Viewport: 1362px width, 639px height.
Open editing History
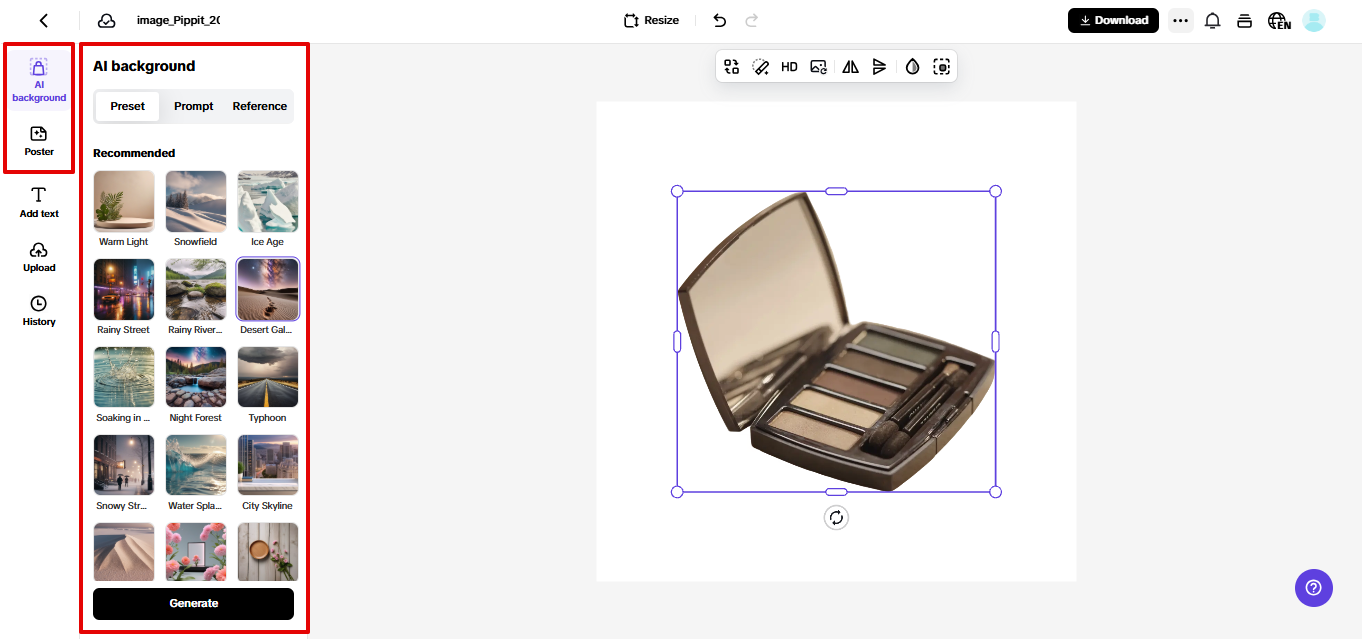coord(38,311)
